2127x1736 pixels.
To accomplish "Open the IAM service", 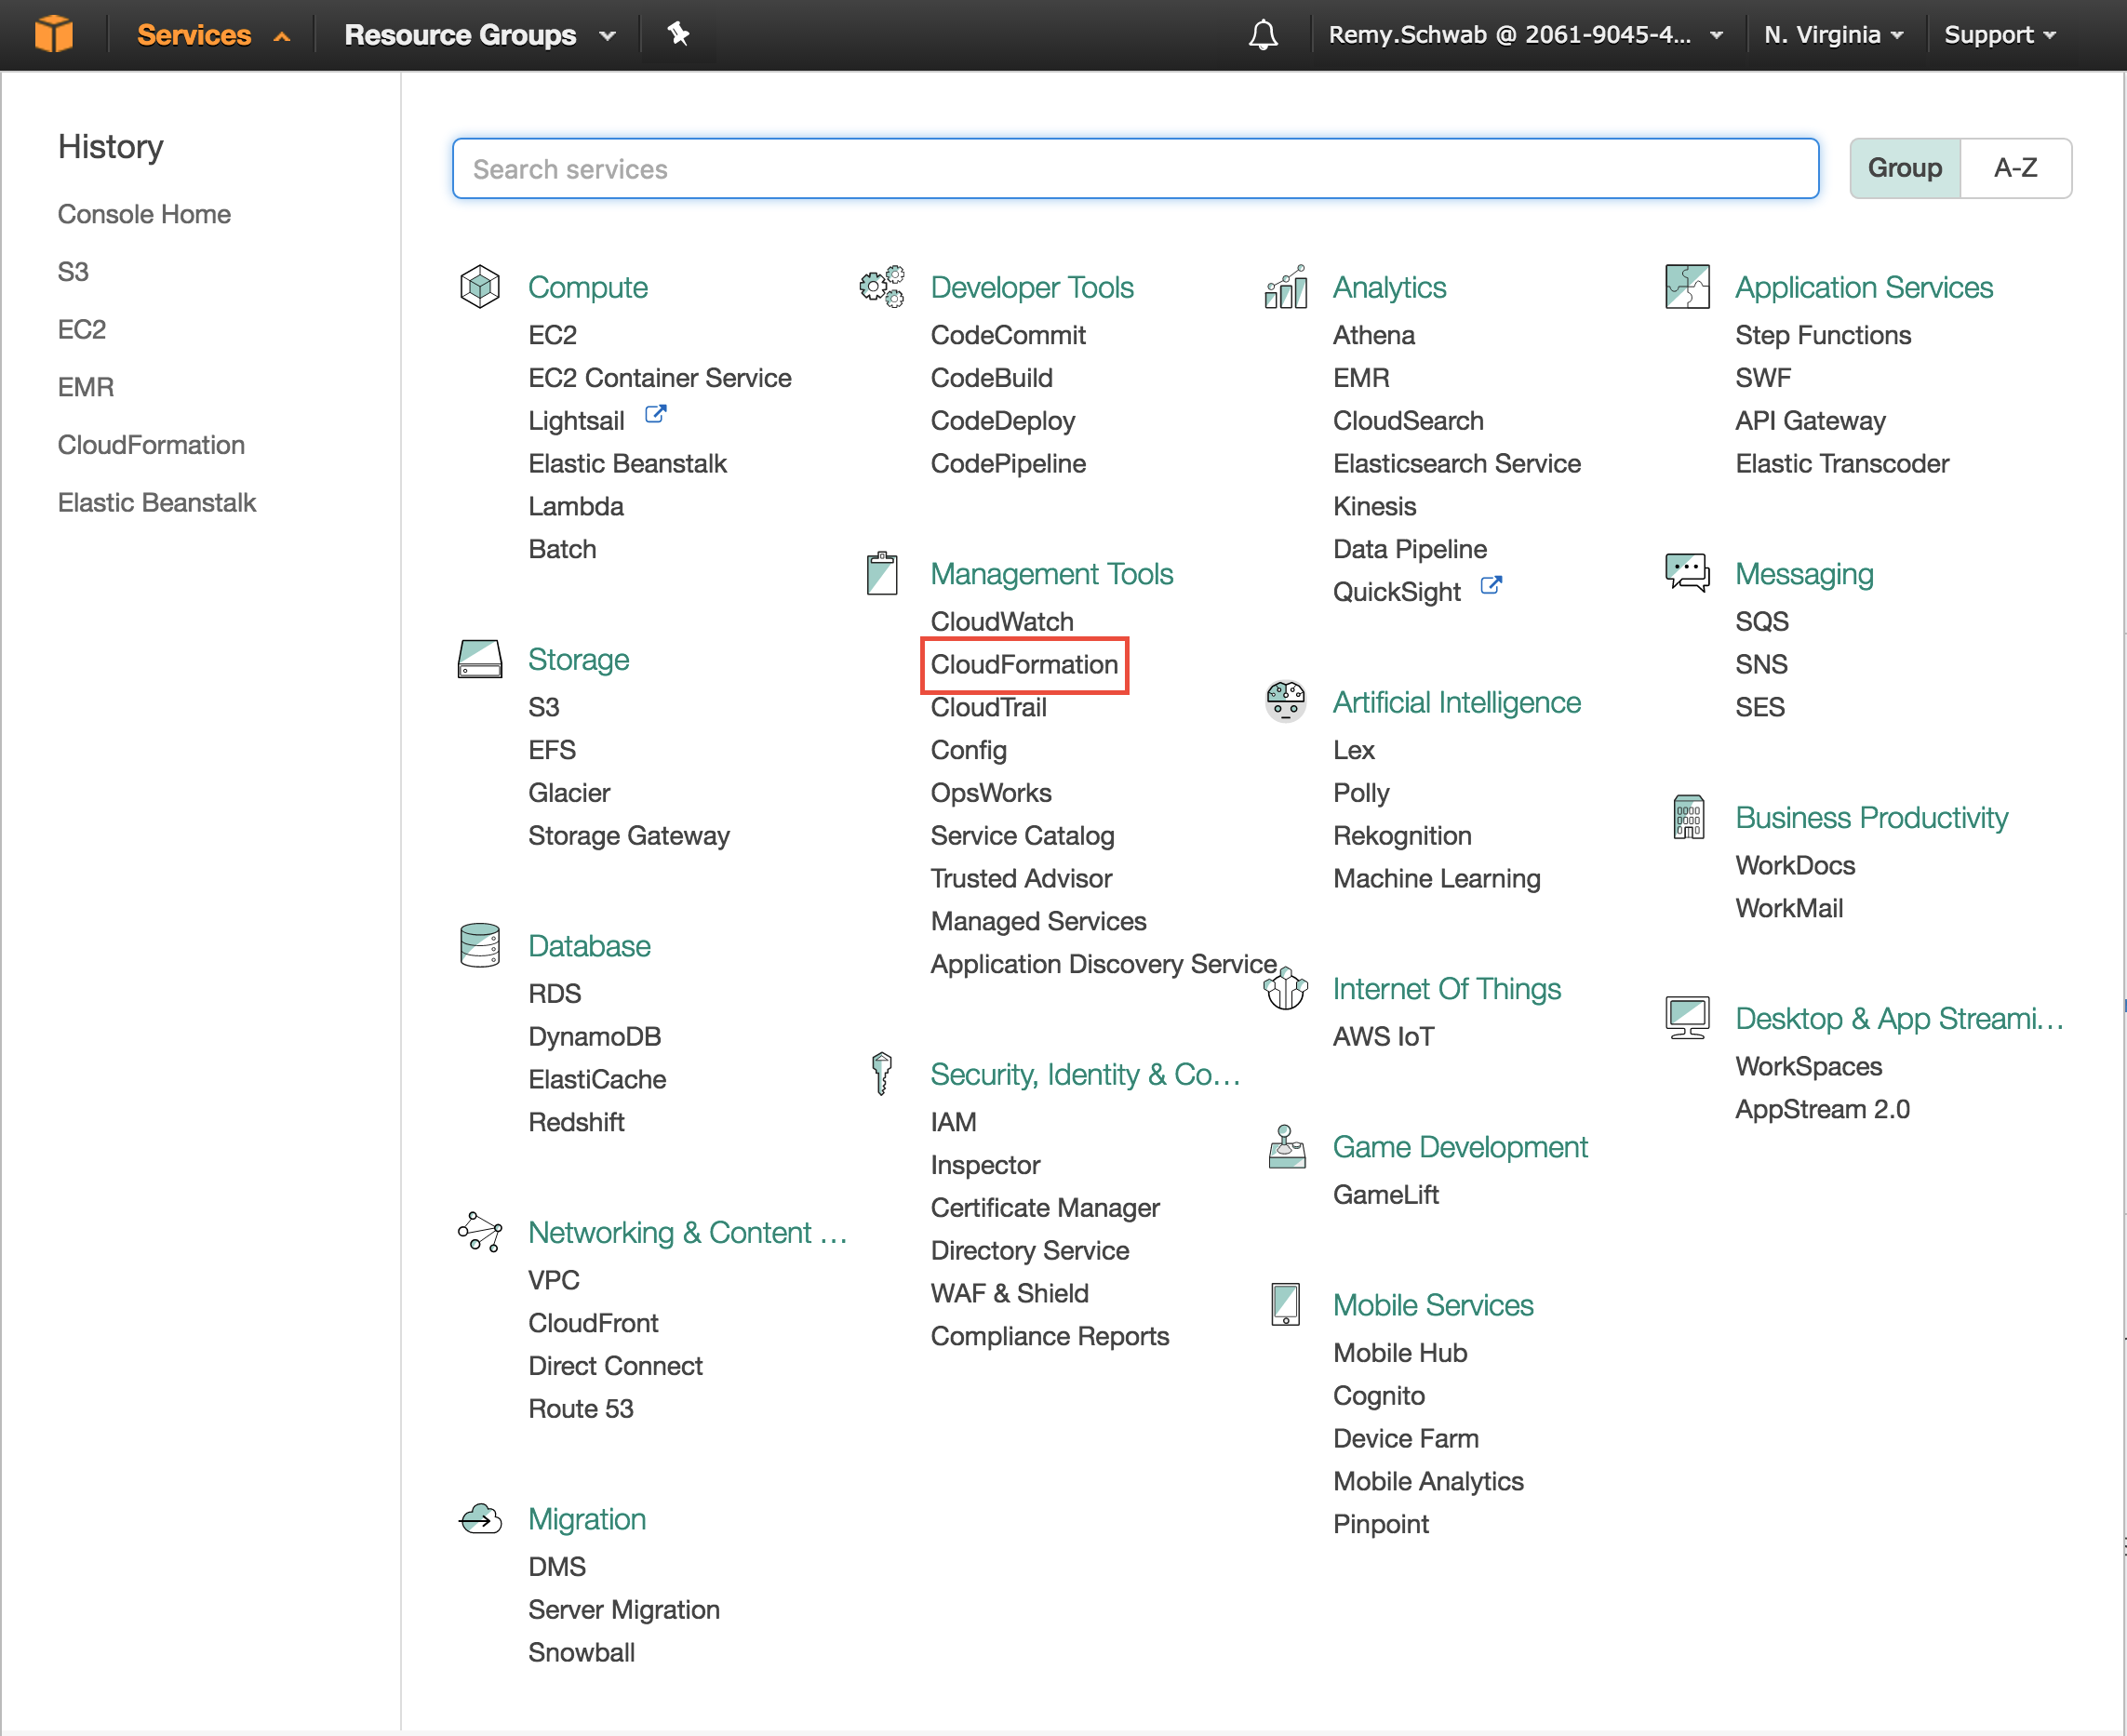I will [953, 1122].
